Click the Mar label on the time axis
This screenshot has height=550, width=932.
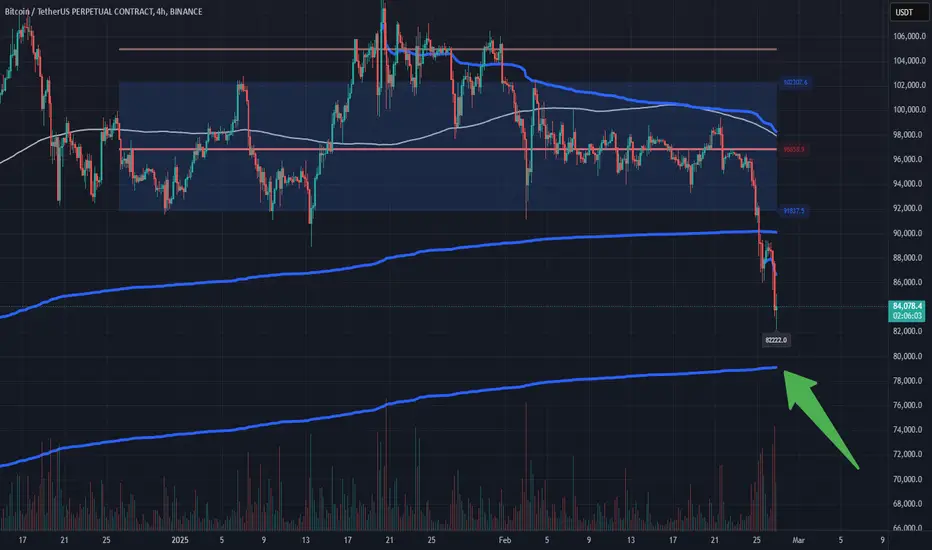pyautogui.click(x=798, y=540)
